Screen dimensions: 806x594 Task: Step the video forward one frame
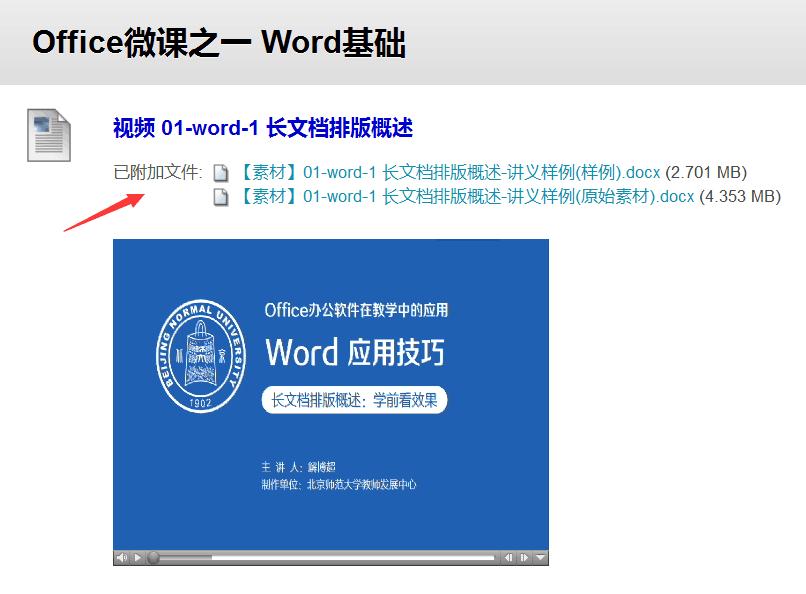coord(525,558)
